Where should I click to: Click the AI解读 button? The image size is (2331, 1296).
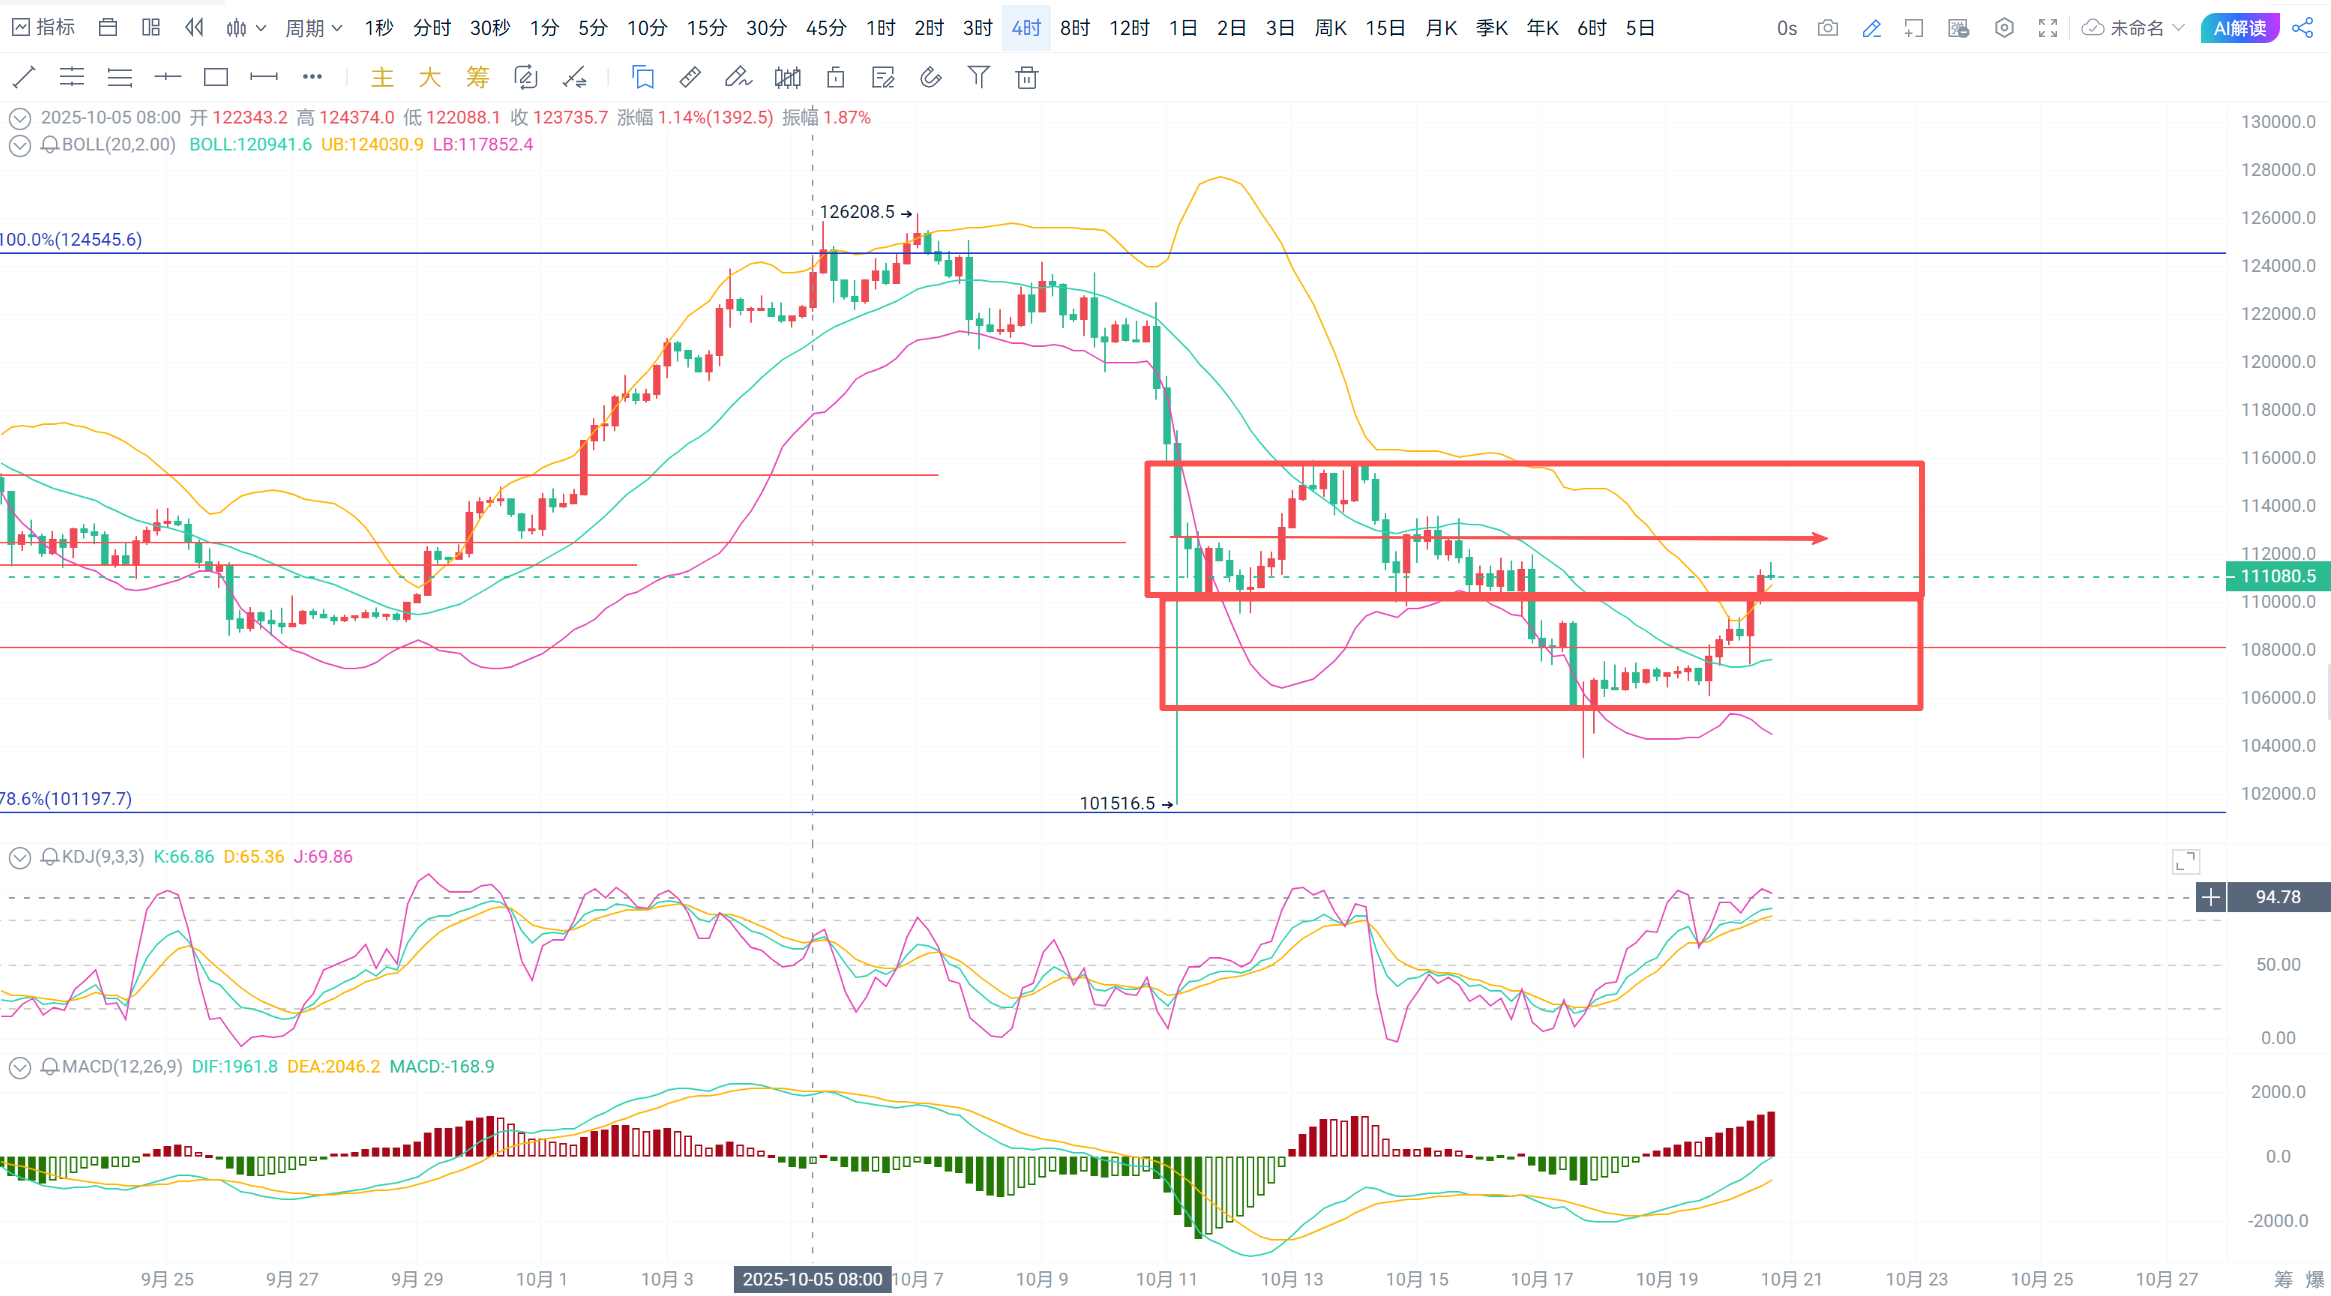[2240, 28]
